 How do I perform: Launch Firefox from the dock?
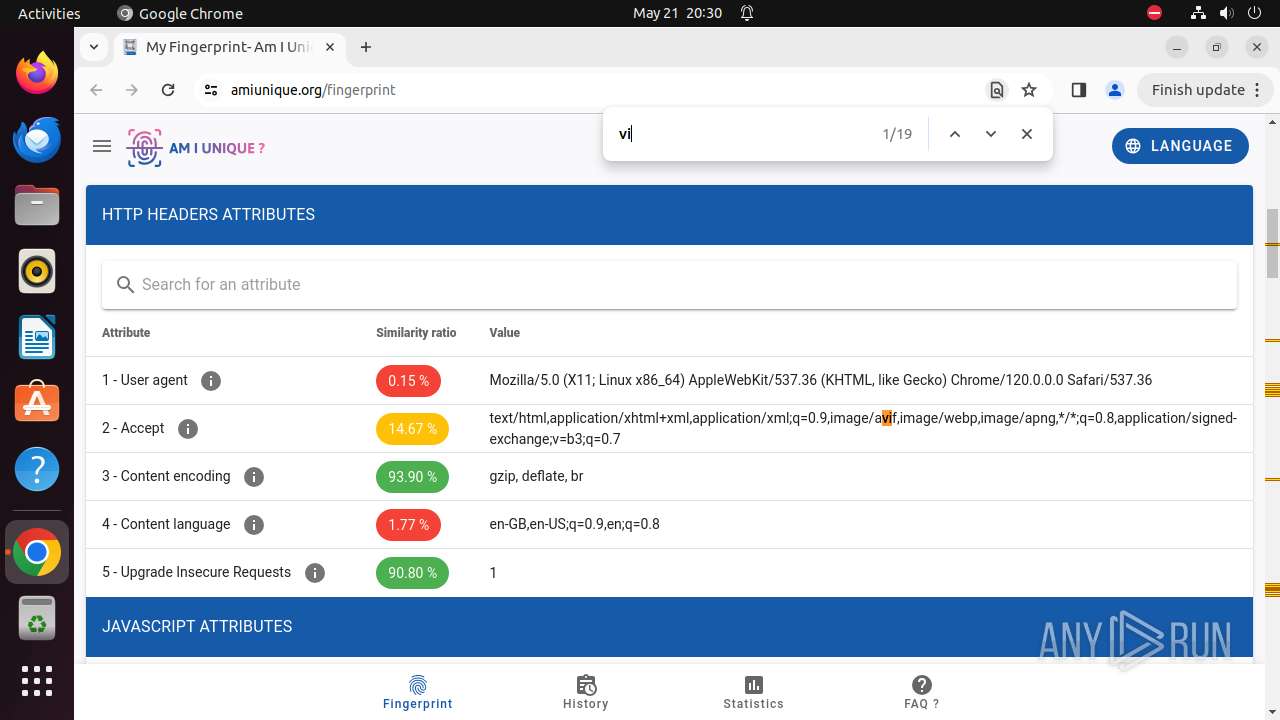pyautogui.click(x=37, y=74)
